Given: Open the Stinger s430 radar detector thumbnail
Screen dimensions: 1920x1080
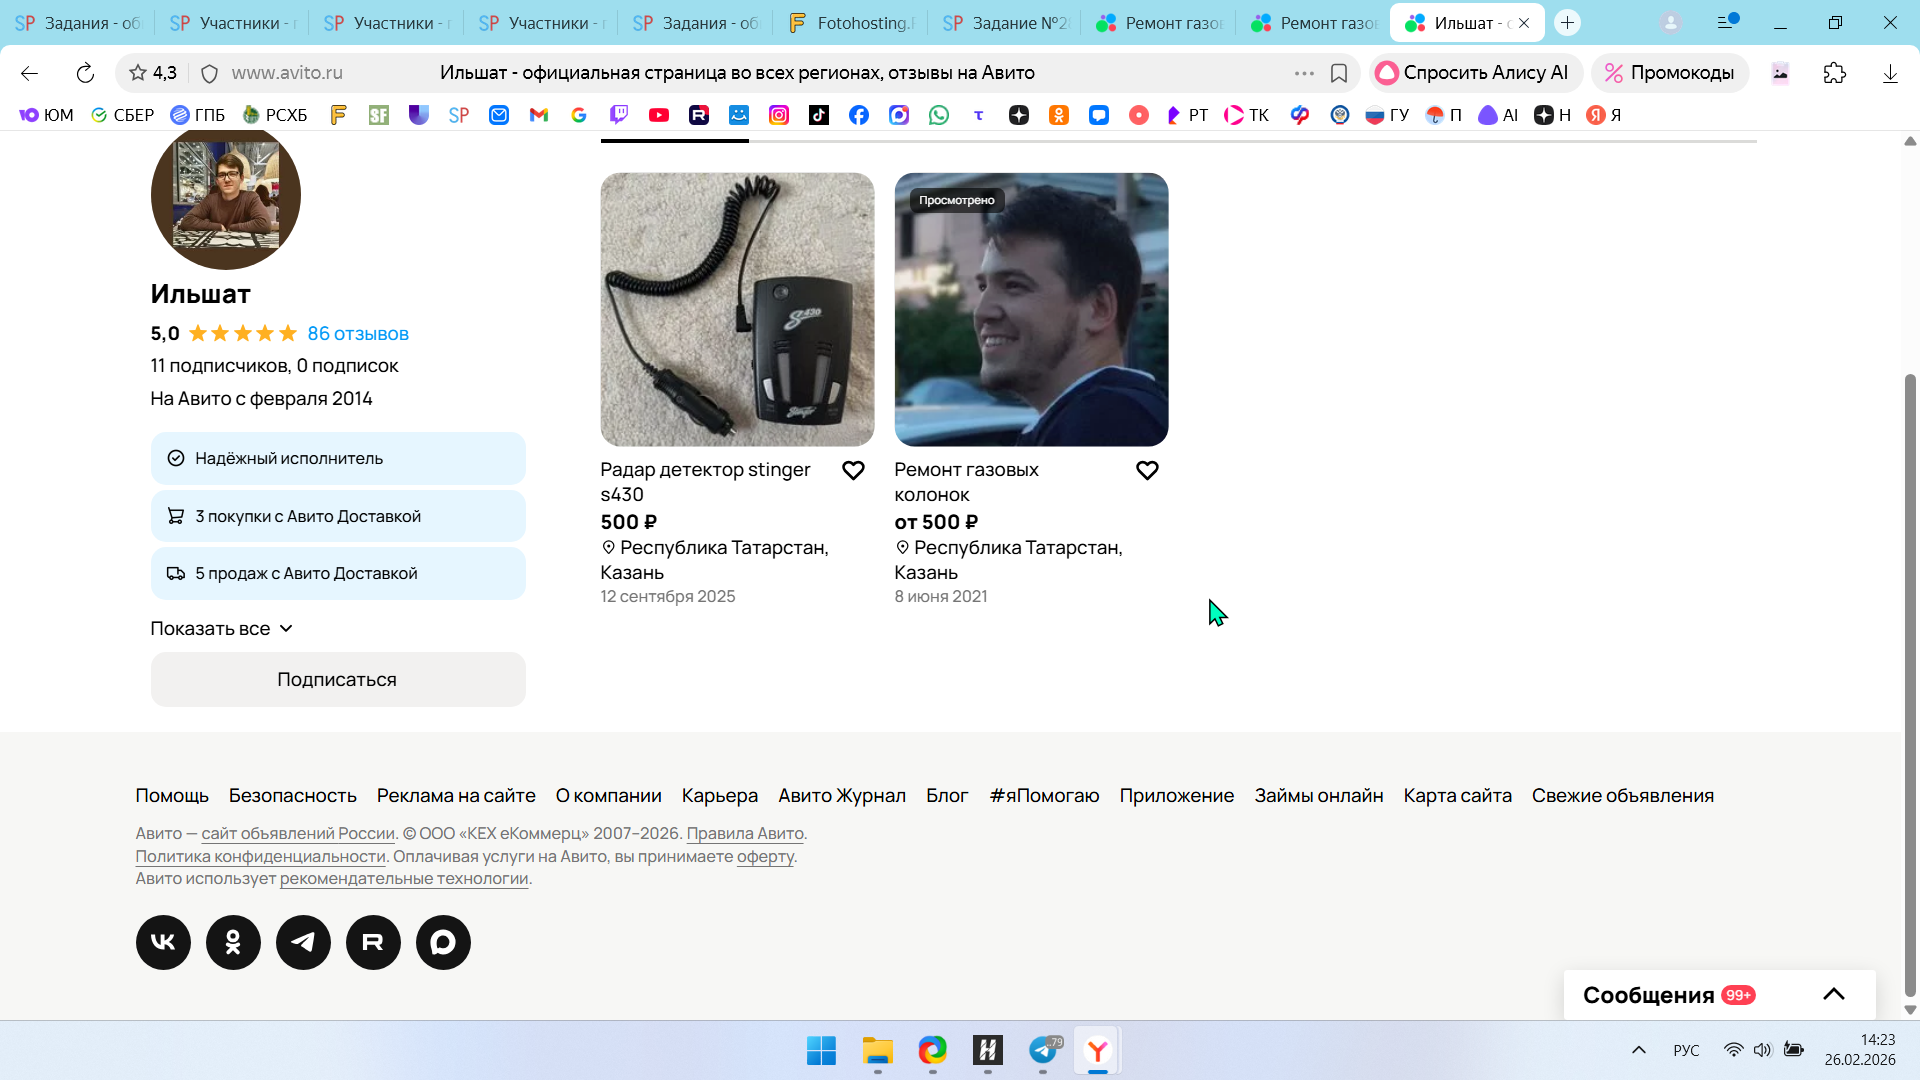Looking at the screenshot, I should click(737, 309).
